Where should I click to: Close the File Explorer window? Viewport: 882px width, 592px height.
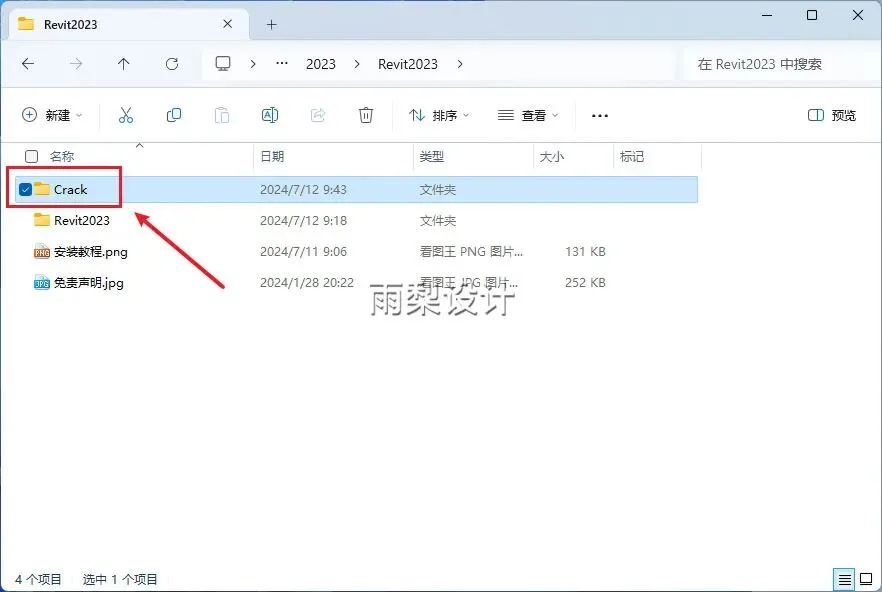pos(858,15)
